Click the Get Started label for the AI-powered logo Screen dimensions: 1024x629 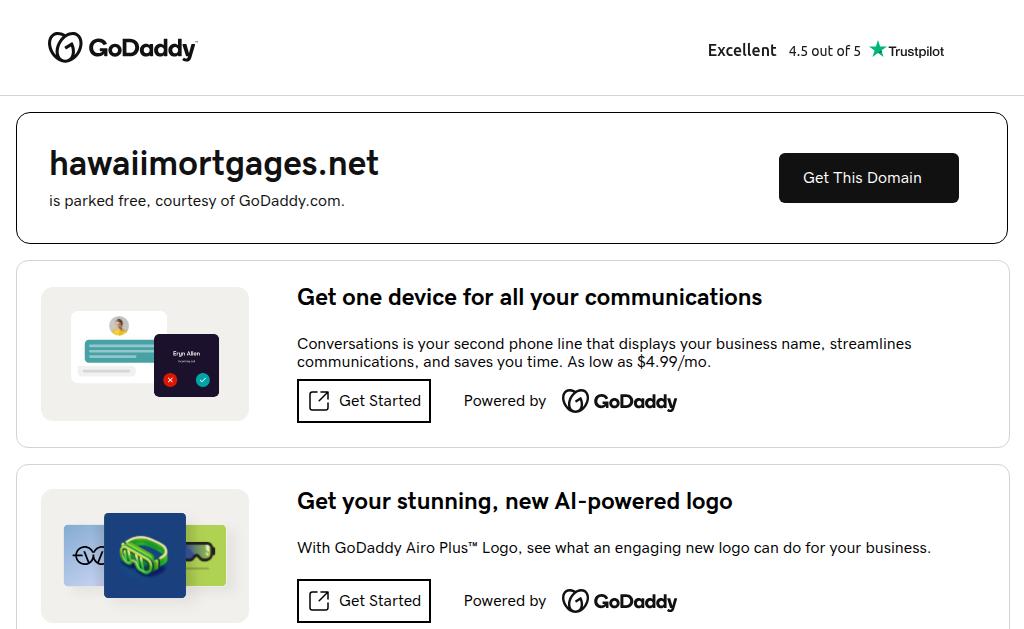pos(380,601)
